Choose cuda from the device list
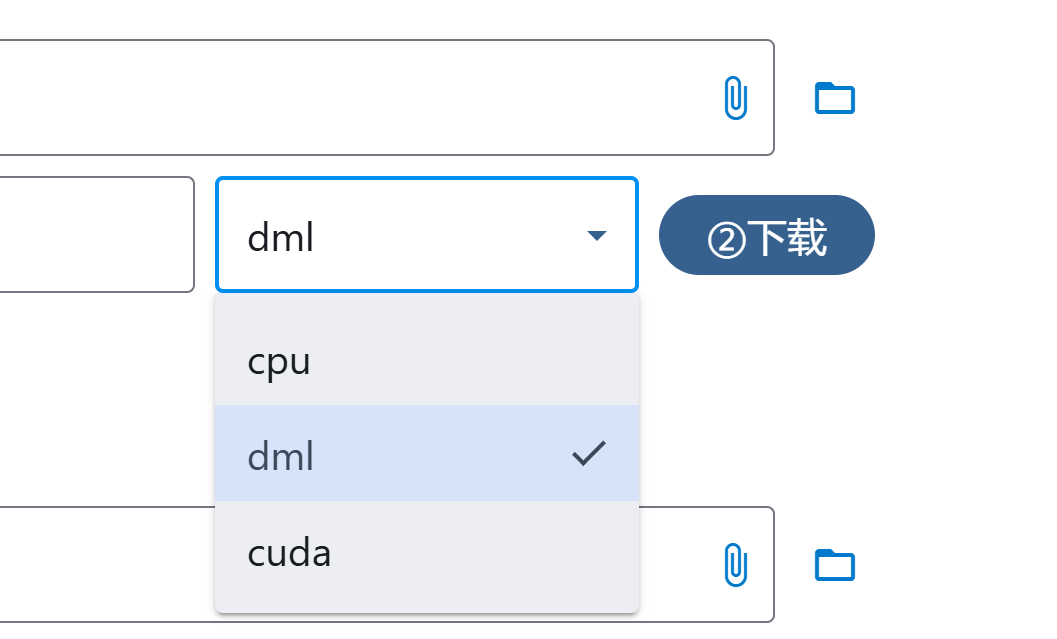Screen dimensions: 1057x639 click(x=426, y=552)
